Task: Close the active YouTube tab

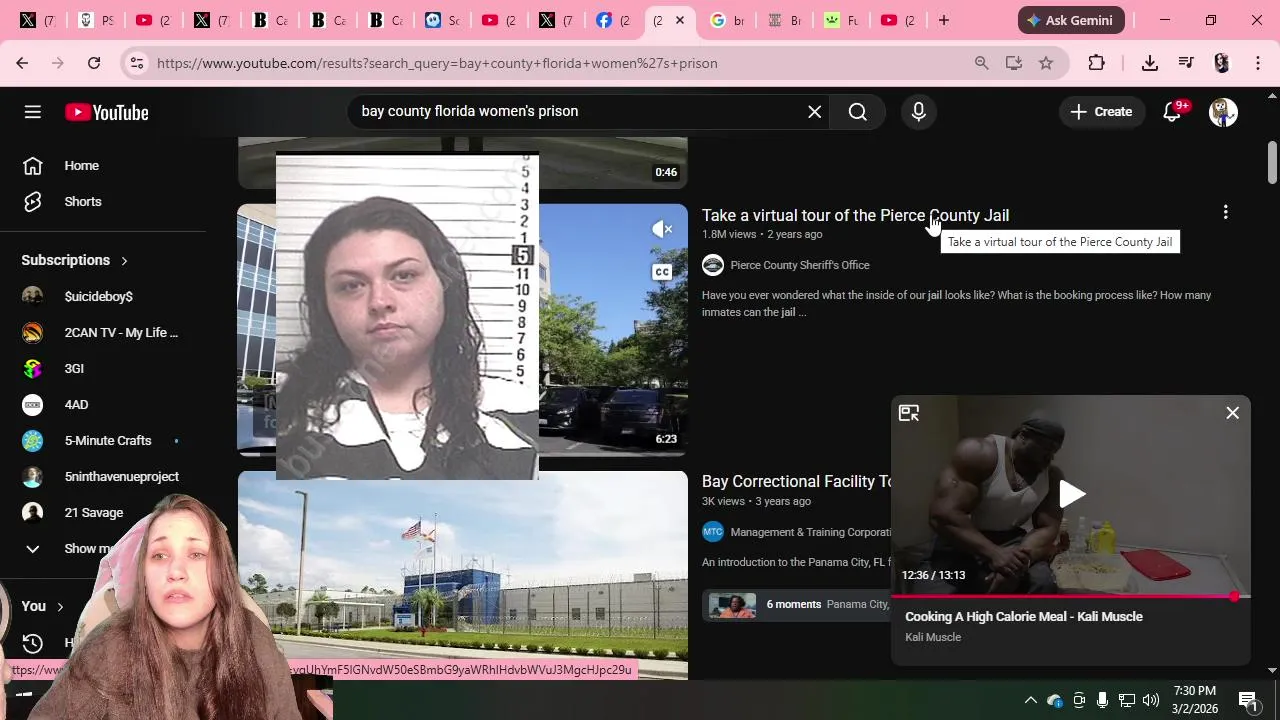Action: click(680, 20)
